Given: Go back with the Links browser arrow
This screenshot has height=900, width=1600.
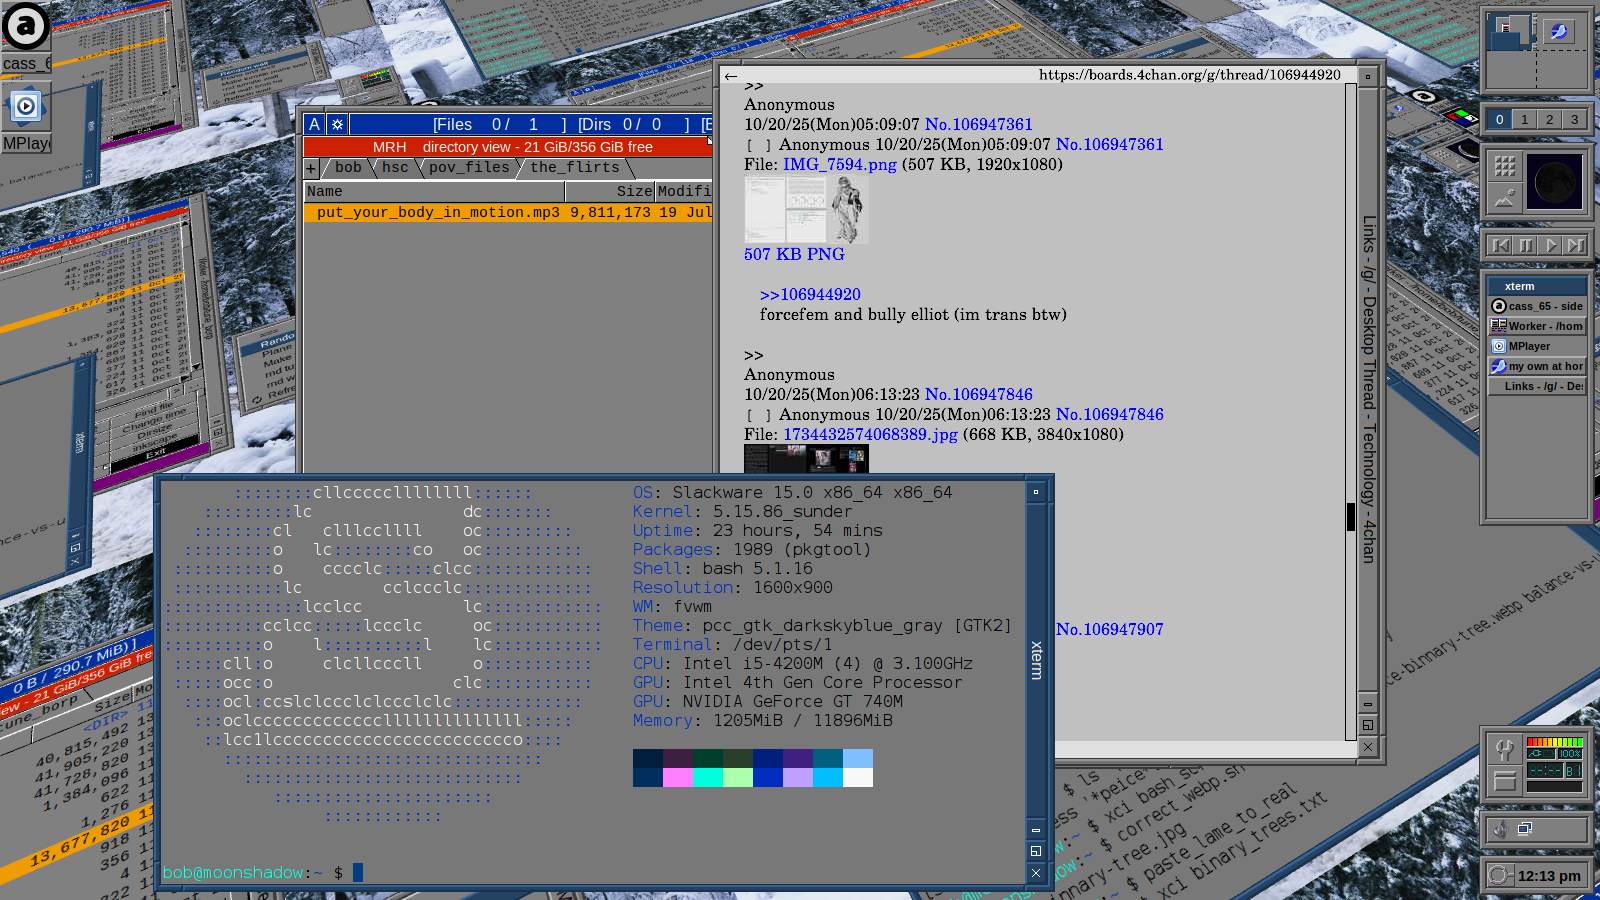Looking at the screenshot, I should pos(731,75).
